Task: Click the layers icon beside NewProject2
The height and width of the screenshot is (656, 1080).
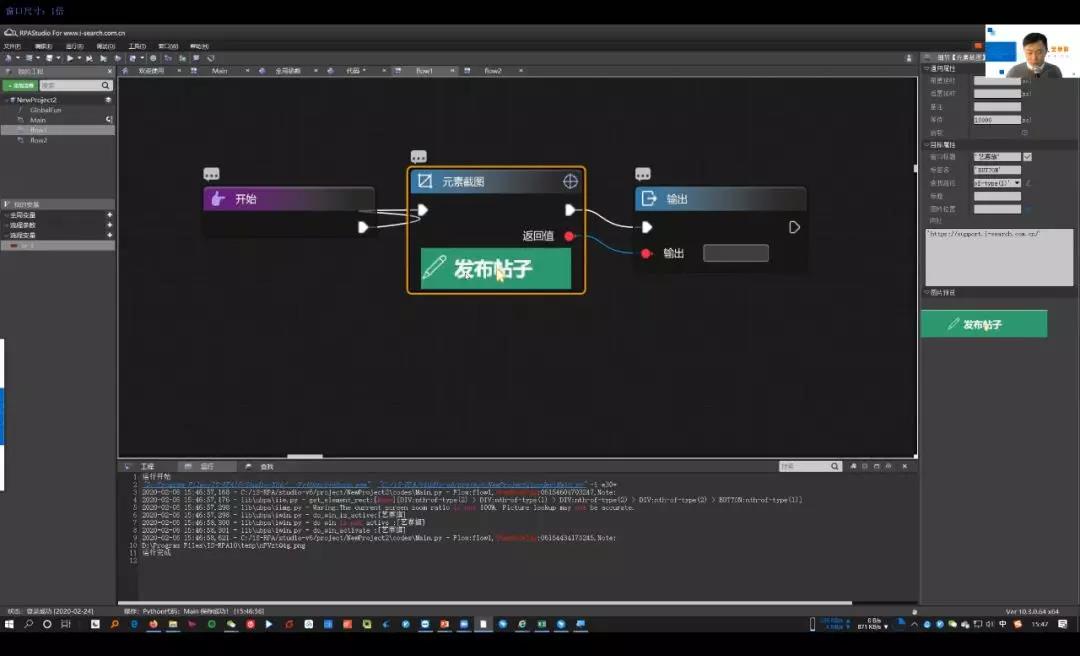Action: (x=108, y=100)
